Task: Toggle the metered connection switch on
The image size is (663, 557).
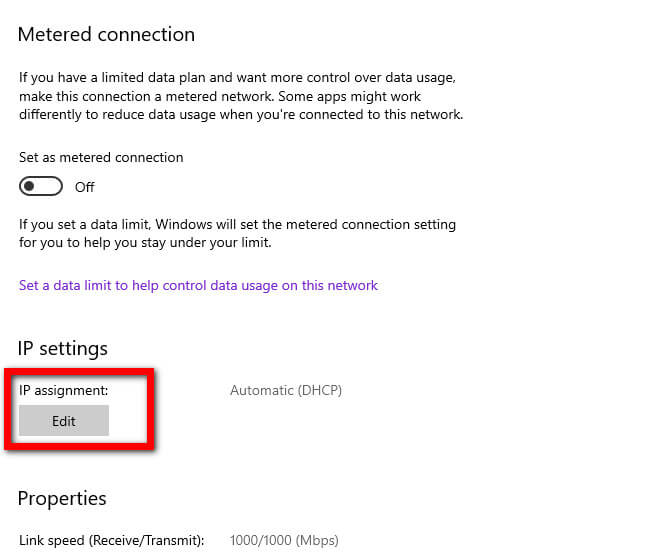Action: coord(41,186)
